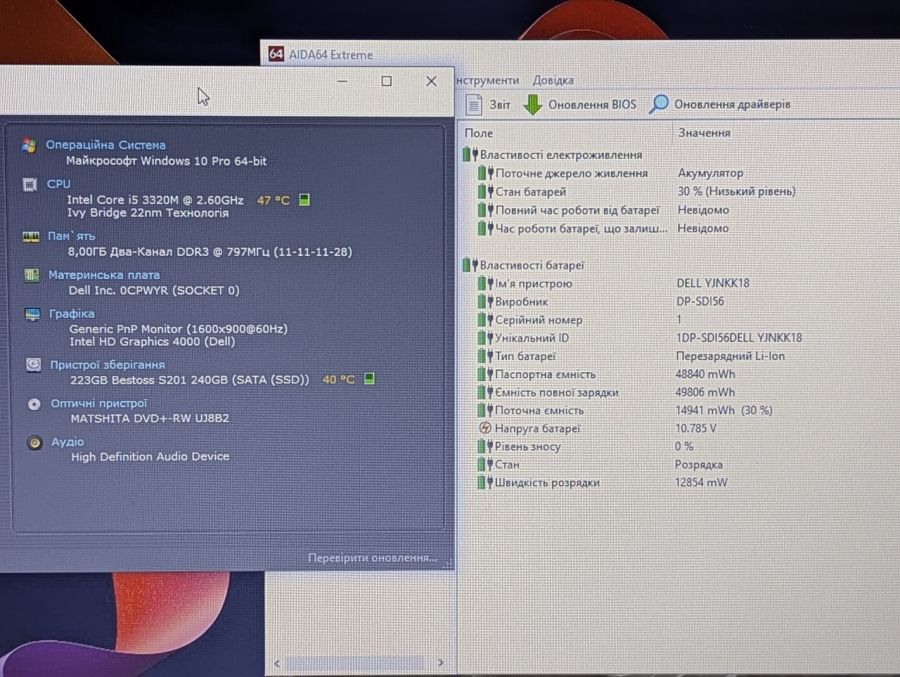Screen dimensions: 900x677
Task: Open the Довідка menu in AIDA64
Action: [x=553, y=80]
